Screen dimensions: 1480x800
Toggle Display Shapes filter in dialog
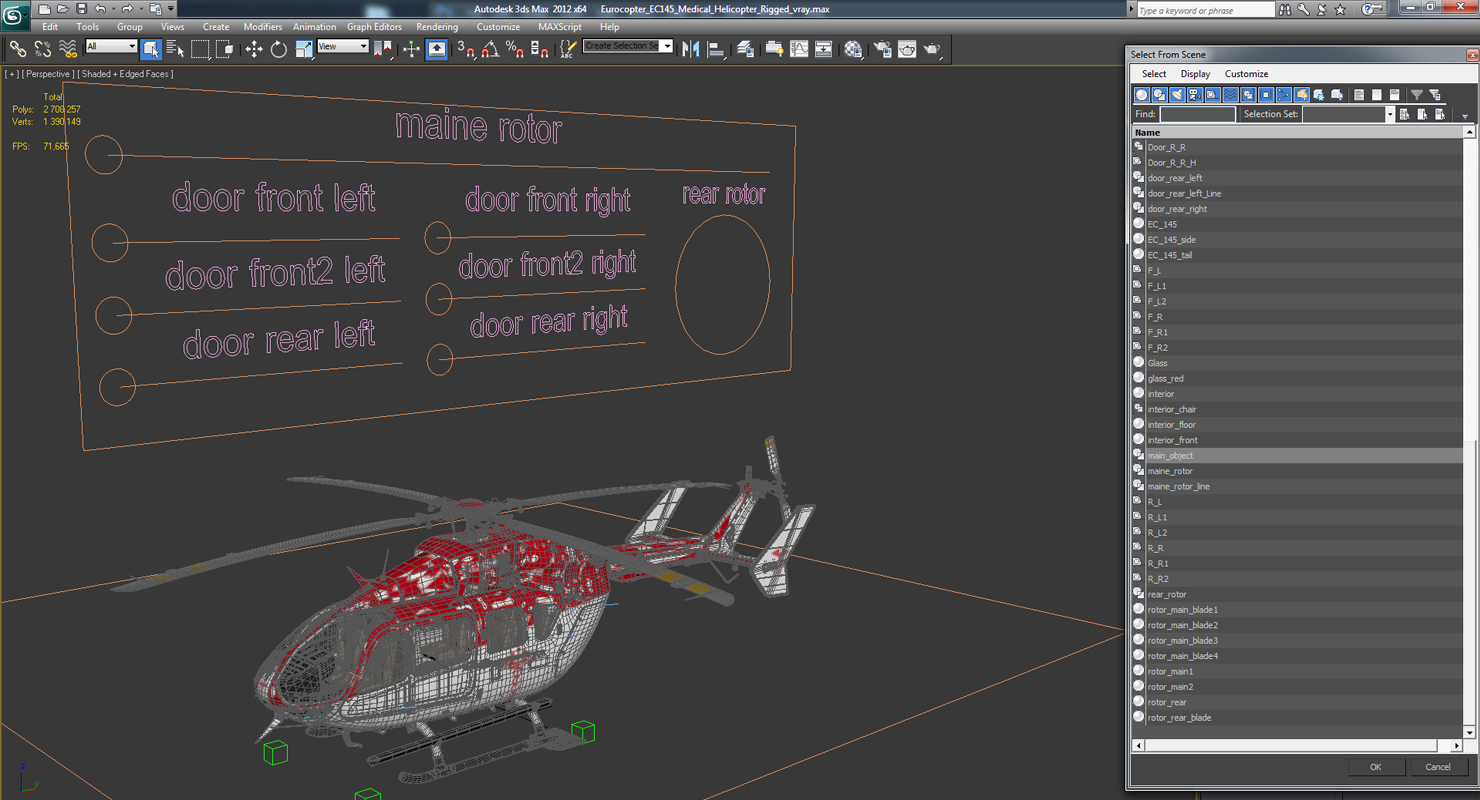coord(1159,95)
